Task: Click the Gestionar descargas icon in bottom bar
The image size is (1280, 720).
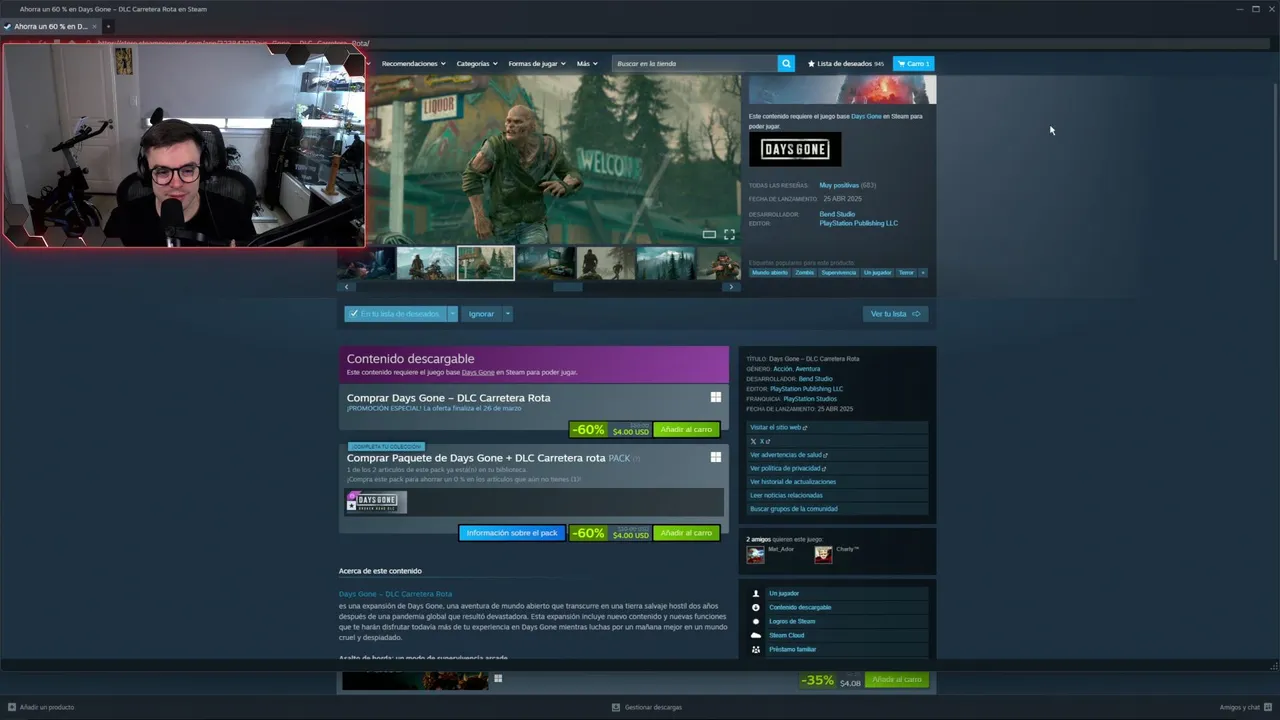Action: (x=616, y=707)
